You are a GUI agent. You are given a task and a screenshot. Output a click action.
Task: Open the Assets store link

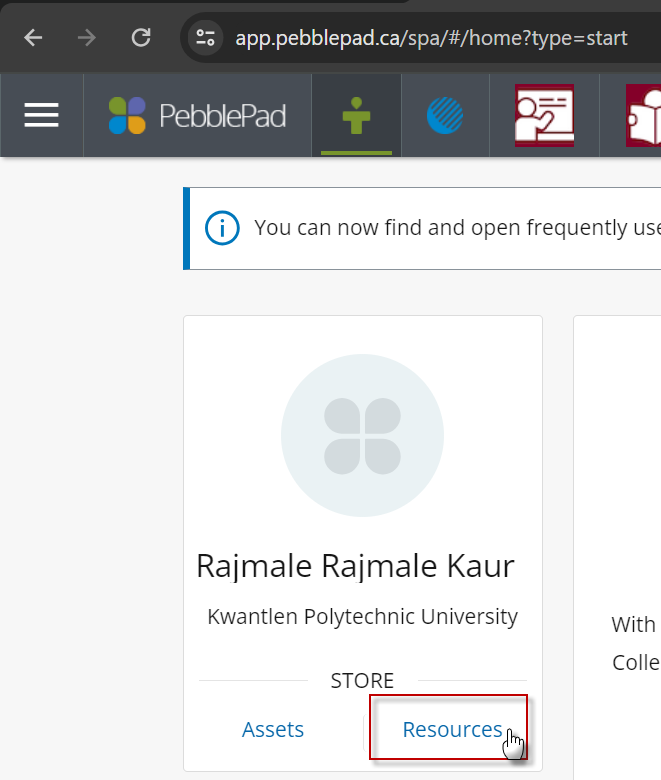click(x=273, y=730)
